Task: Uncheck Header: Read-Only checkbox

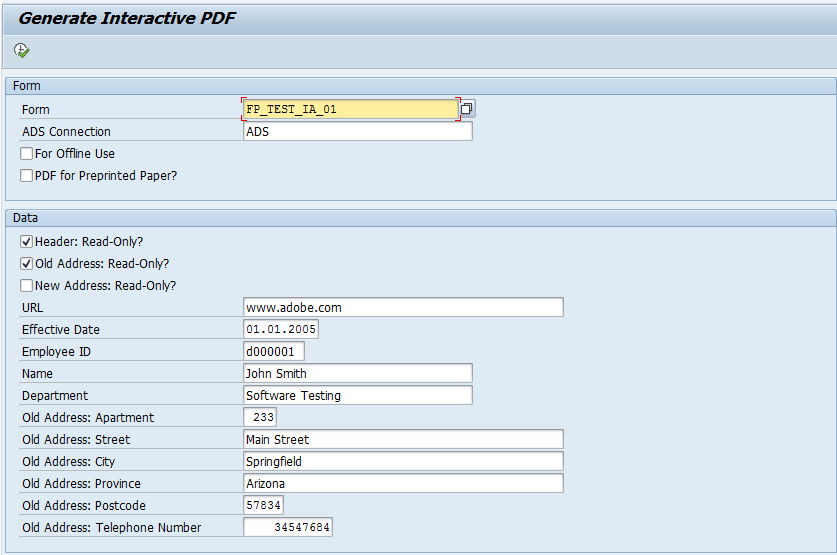Action: 26,242
